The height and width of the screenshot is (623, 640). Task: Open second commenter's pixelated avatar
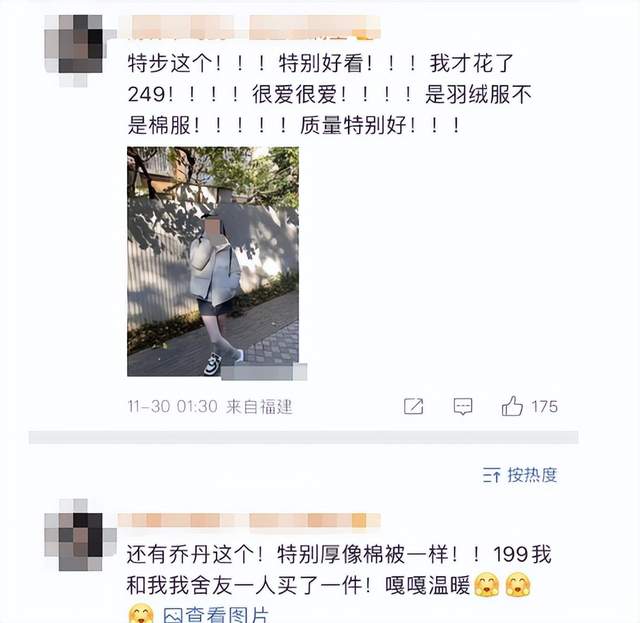tap(80, 535)
